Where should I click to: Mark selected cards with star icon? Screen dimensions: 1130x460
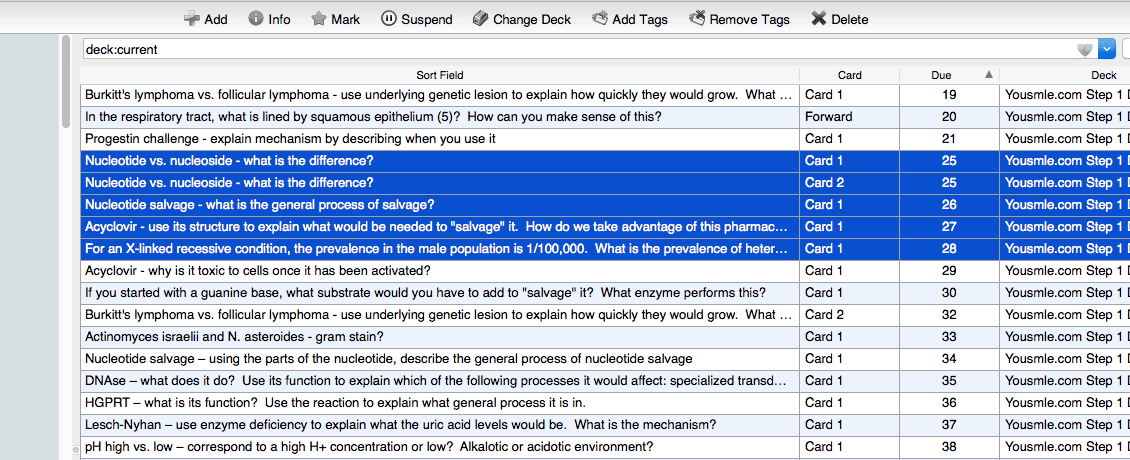pyautogui.click(x=319, y=19)
